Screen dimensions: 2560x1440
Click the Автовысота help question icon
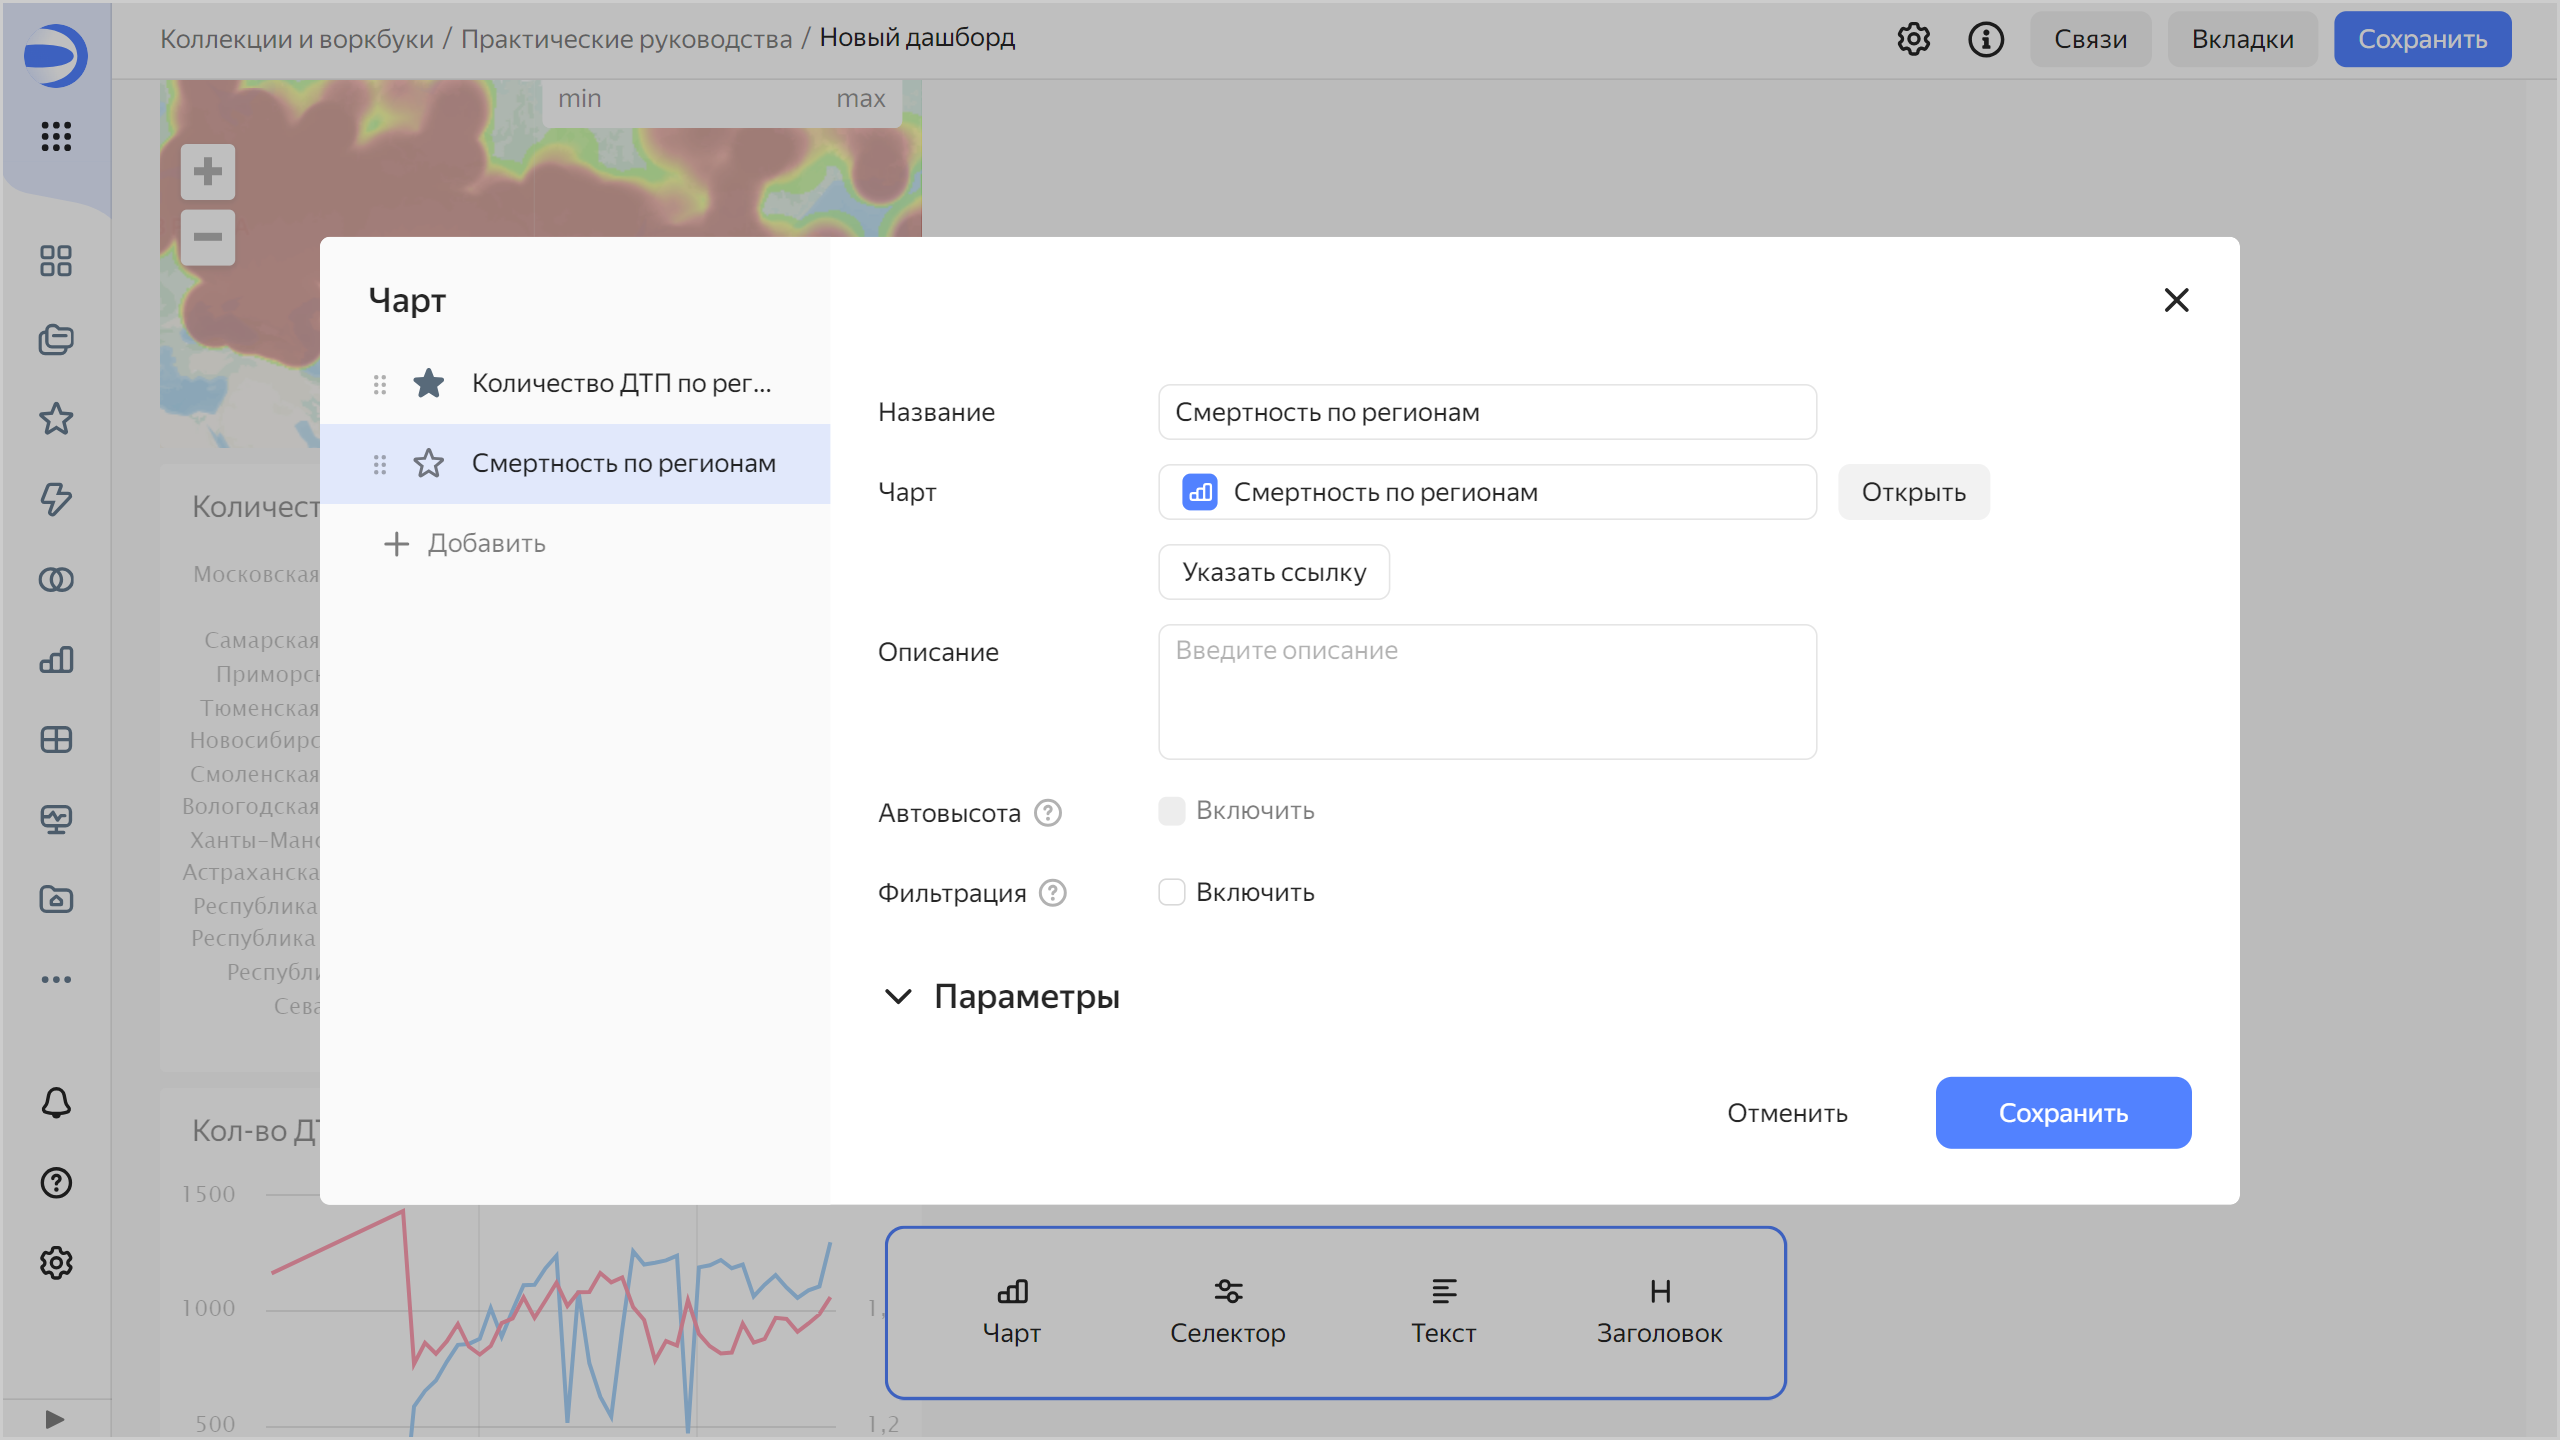[x=1048, y=813]
